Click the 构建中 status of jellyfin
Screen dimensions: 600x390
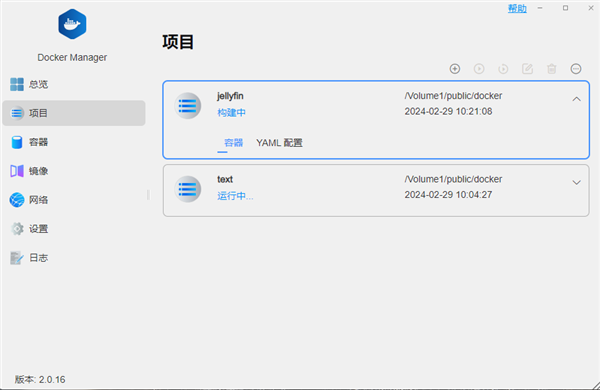pos(231,113)
